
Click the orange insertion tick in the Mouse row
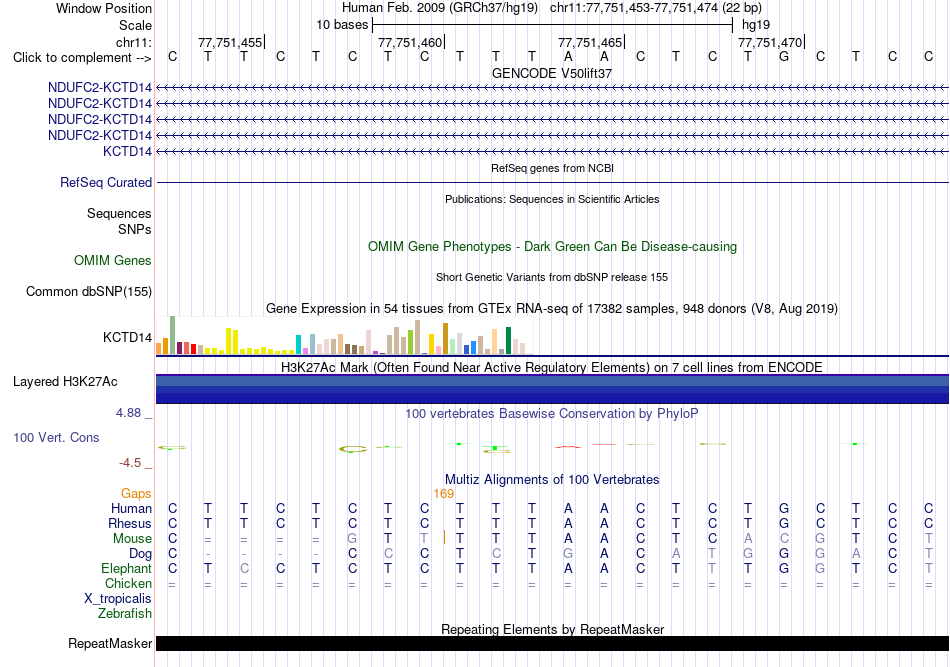pos(445,537)
